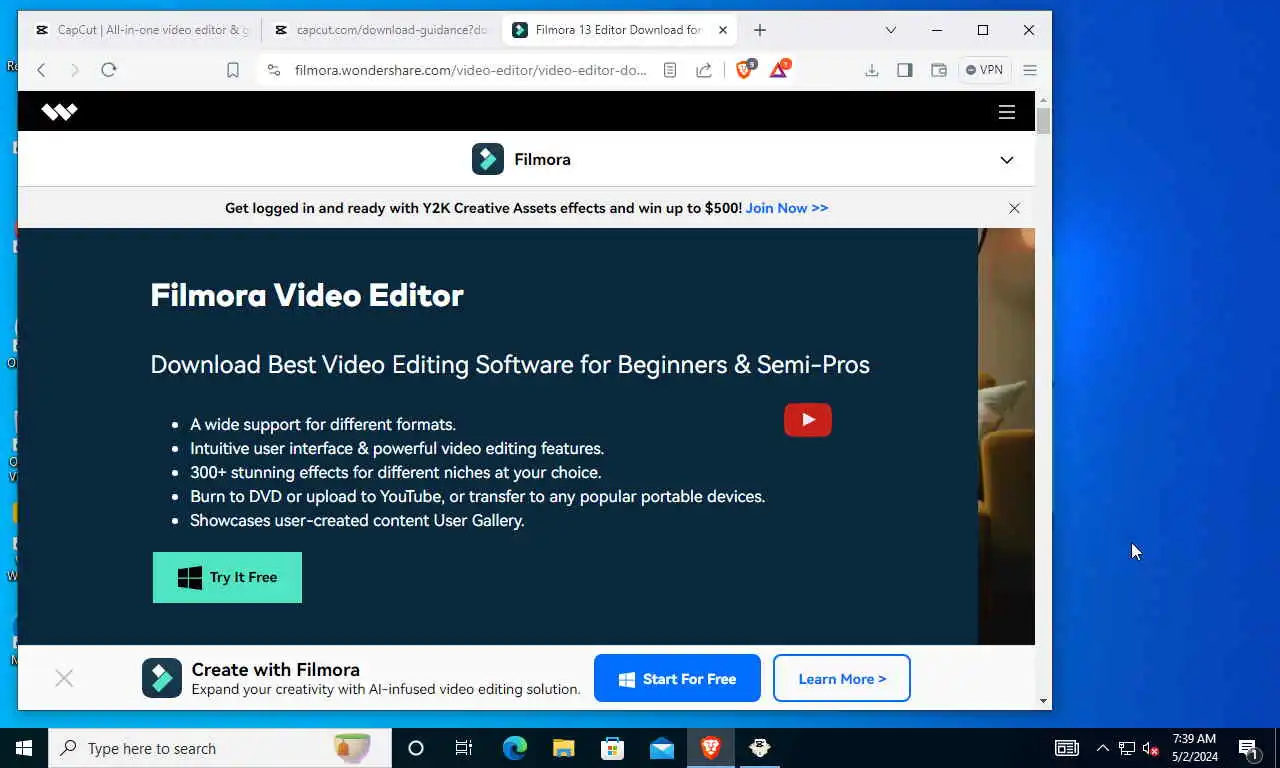Open the notification center icon
This screenshot has height=768, width=1280.
pos(1248,748)
